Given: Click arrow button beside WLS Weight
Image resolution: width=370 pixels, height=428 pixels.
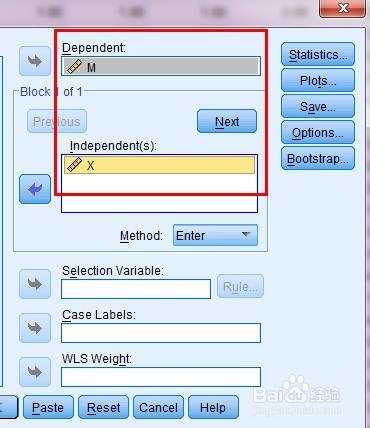Looking at the screenshot, I should (x=35, y=372).
